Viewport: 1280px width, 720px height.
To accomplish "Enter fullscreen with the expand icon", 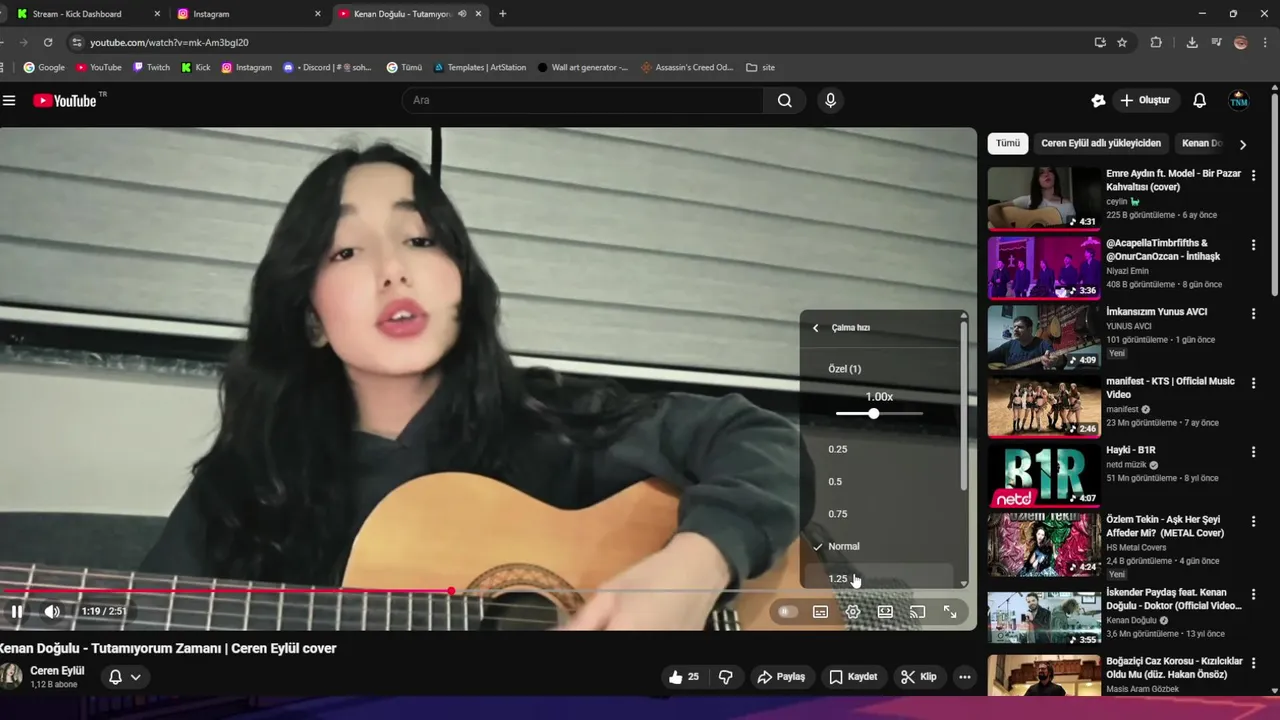I will pyautogui.click(x=950, y=611).
